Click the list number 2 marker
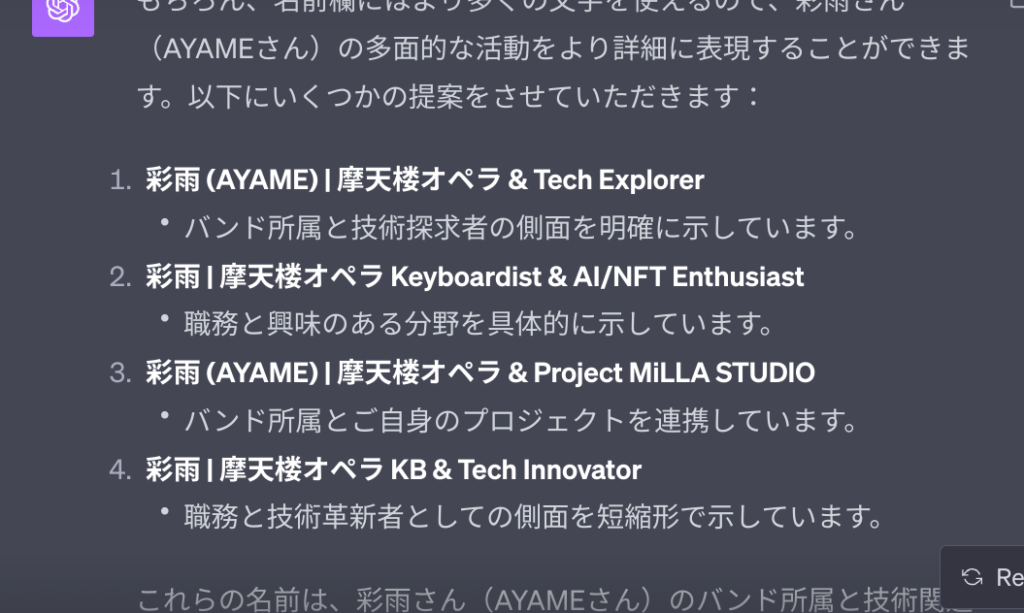This screenshot has height=613, width=1024. coord(120,277)
